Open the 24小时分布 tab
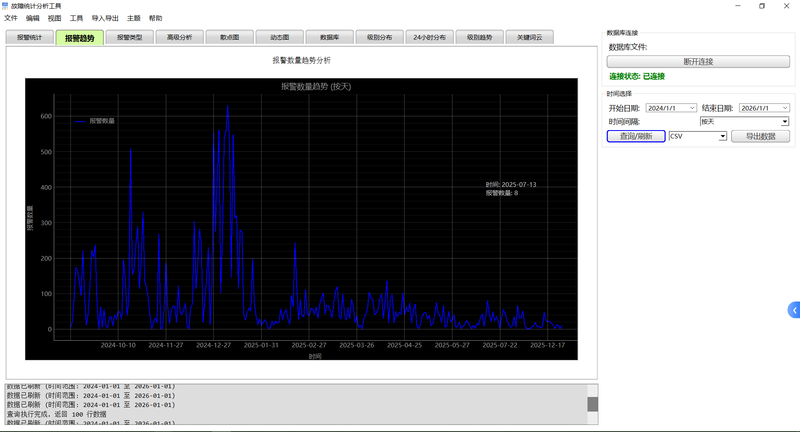Image resolution: width=800 pixels, height=432 pixels. pyautogui.click(x=430, y=37)
